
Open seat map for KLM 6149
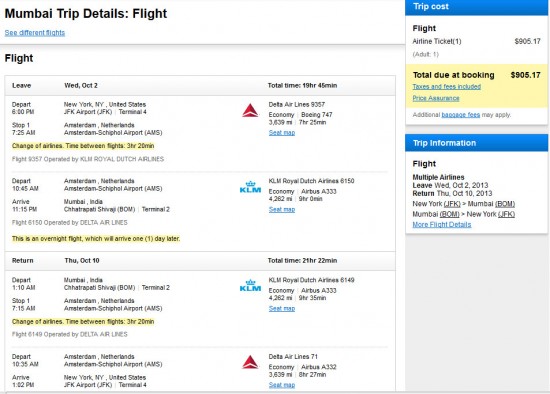tap(282, 308)
